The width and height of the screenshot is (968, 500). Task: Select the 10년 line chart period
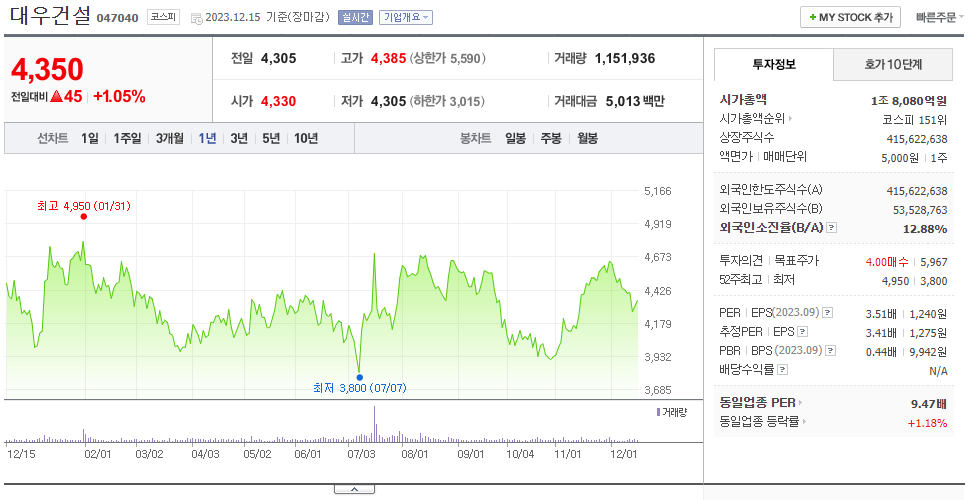pos(306,138)
